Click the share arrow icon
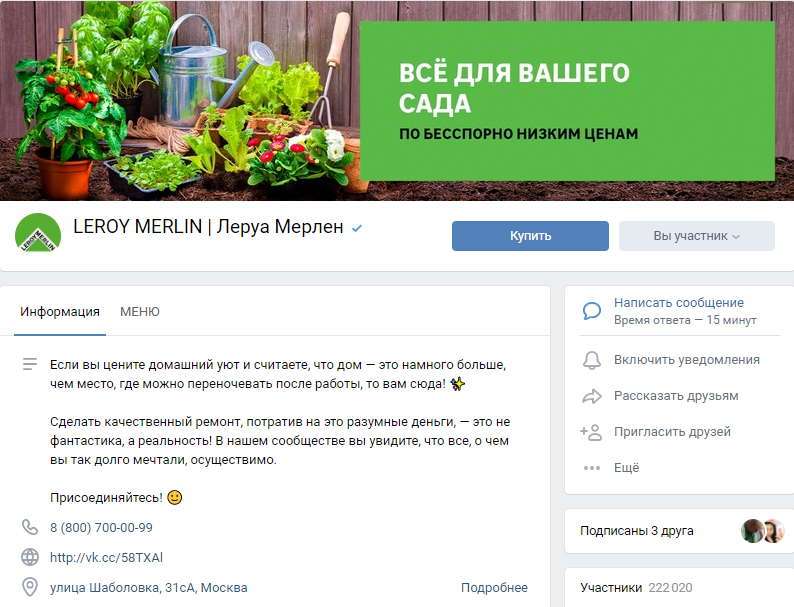The height and width of the screenshot is (607, 794). click(591, 396)
